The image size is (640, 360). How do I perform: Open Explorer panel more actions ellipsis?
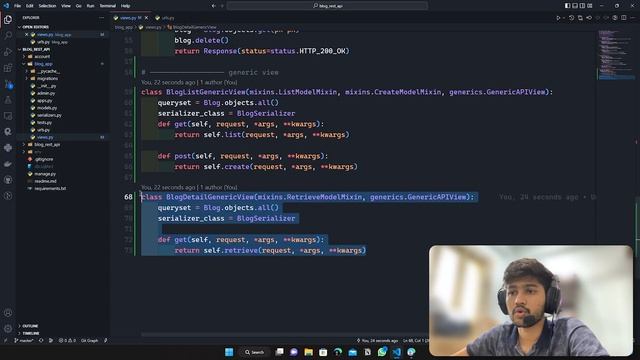[x=101, y=18]
